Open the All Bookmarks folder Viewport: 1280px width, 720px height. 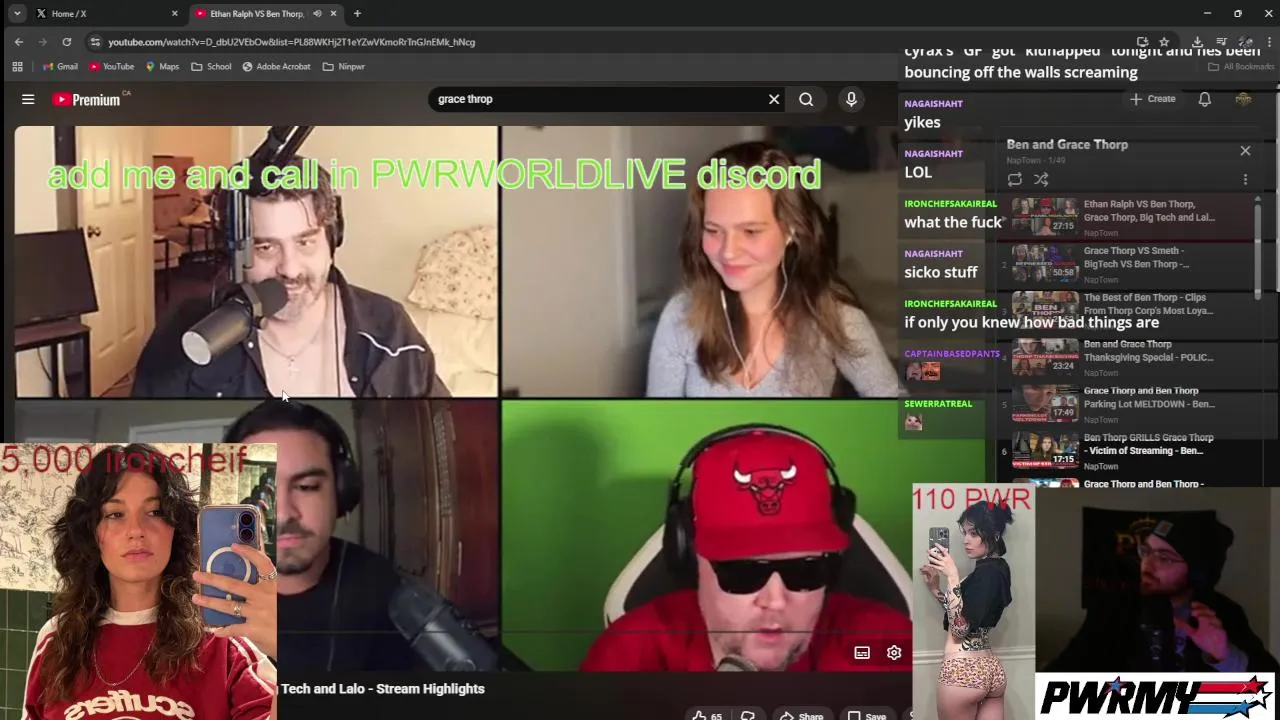[x=1241, y=66]
